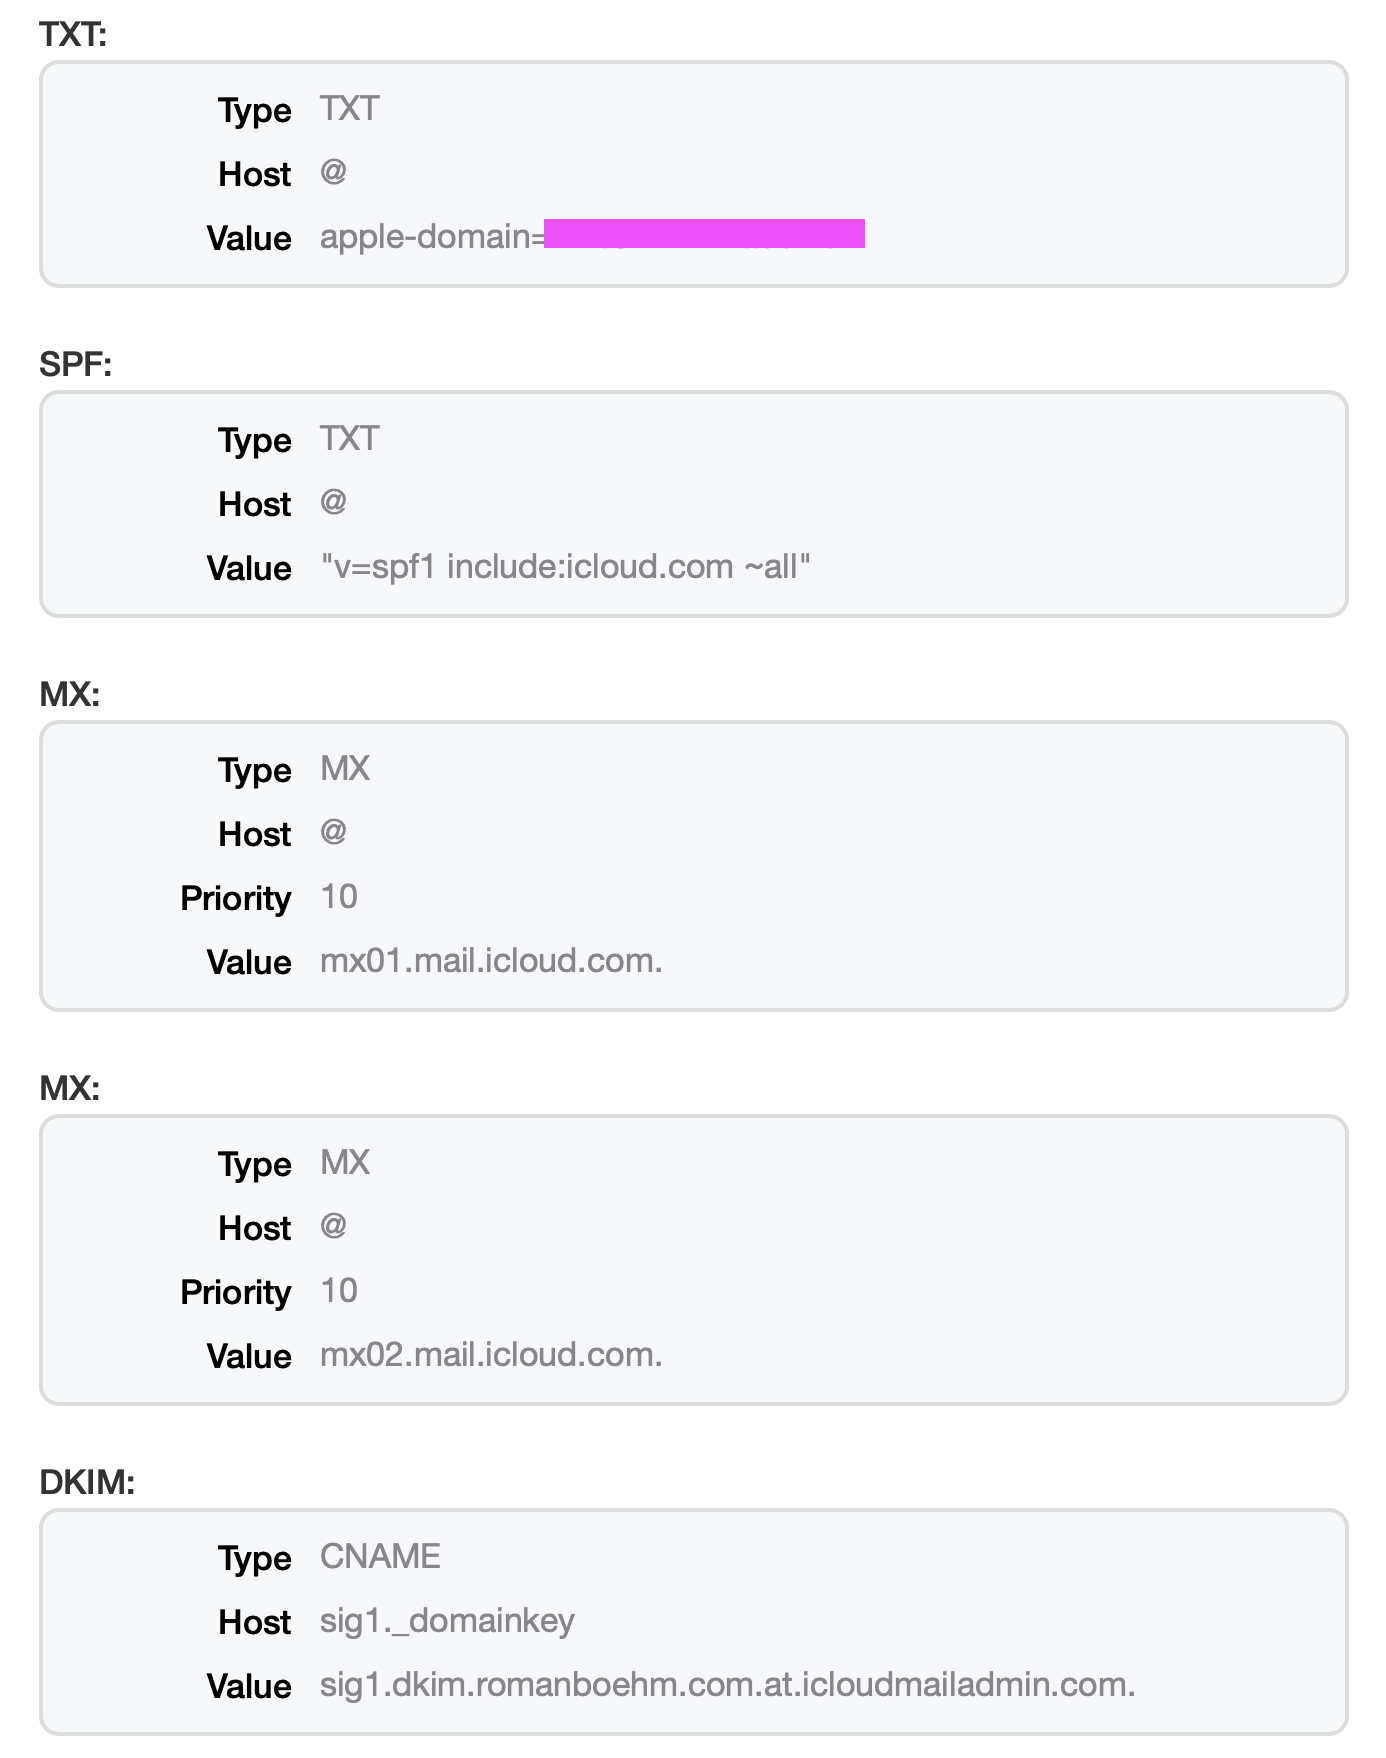Click the @ host in the SPF record

333,502
